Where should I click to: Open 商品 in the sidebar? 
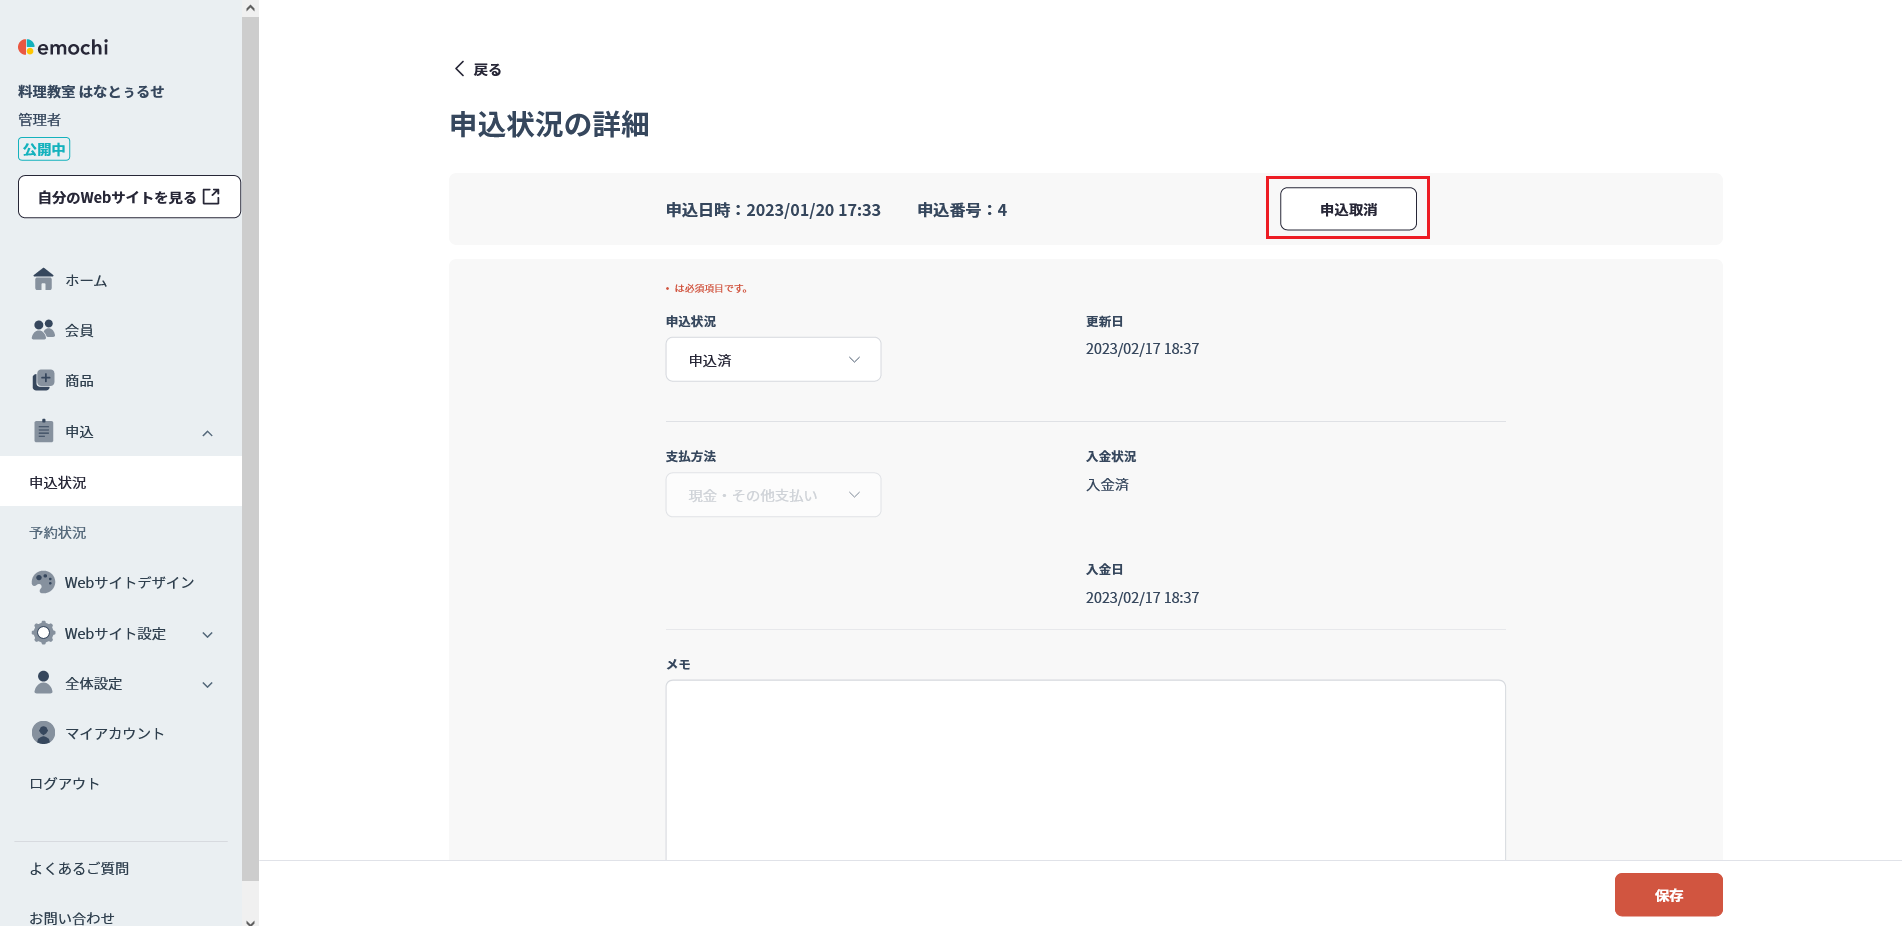click(79, 381)
